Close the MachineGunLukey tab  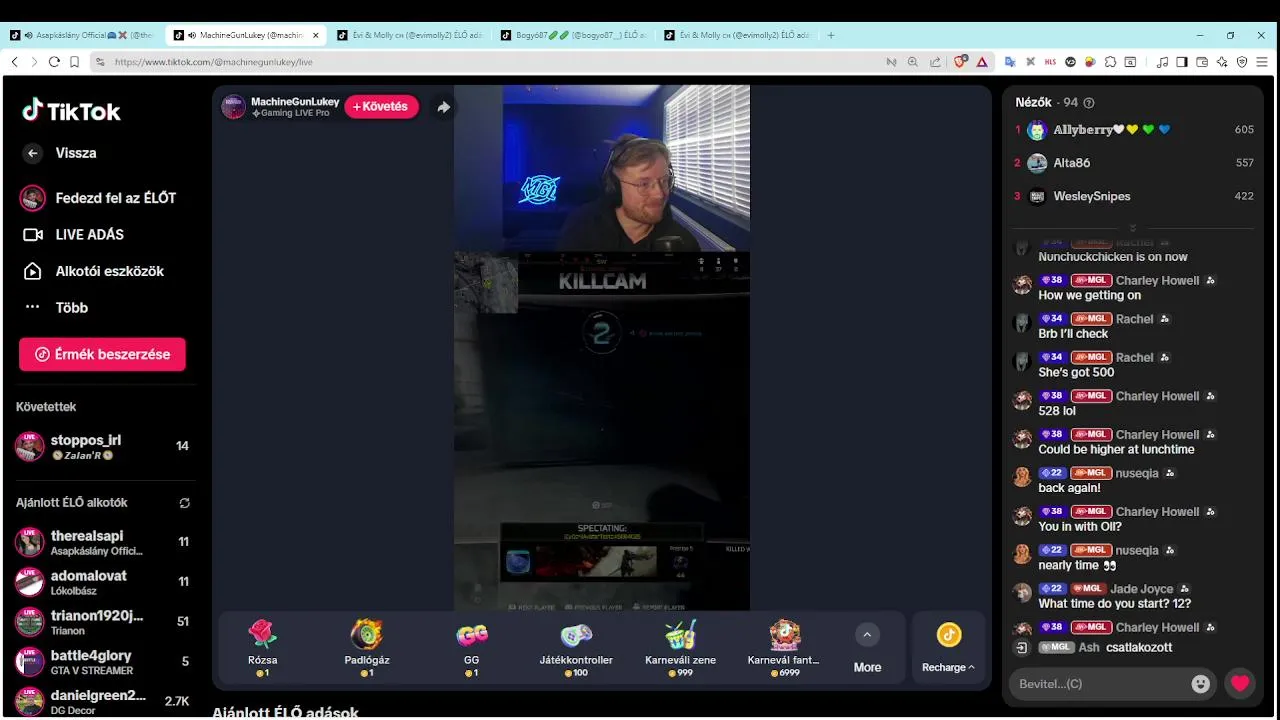click(x=317, y=35)
